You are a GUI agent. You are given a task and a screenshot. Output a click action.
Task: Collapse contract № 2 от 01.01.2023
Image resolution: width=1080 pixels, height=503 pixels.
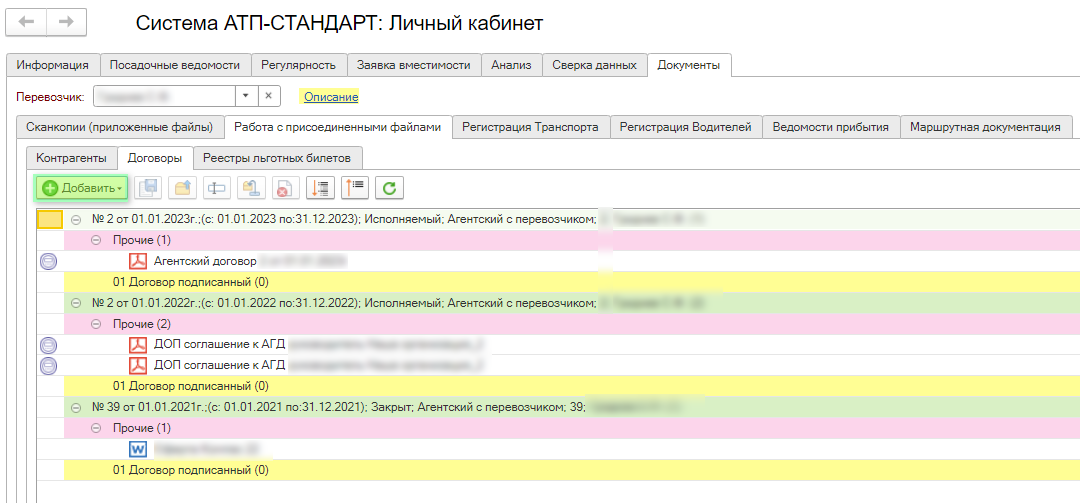pyautogui.click(x=76, y=219)
